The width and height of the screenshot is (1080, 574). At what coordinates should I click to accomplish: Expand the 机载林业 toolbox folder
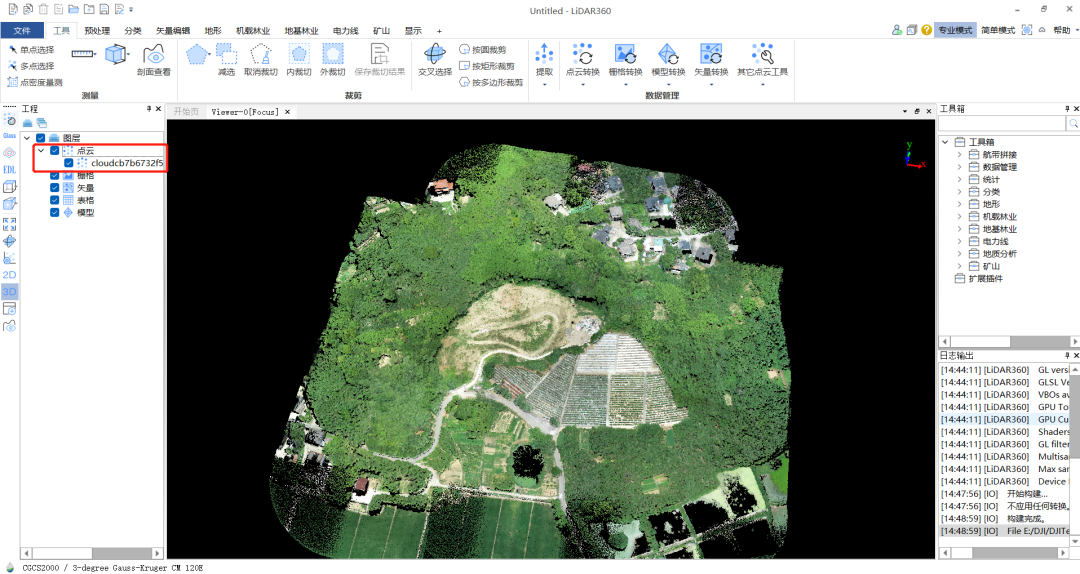click(959, 216)
